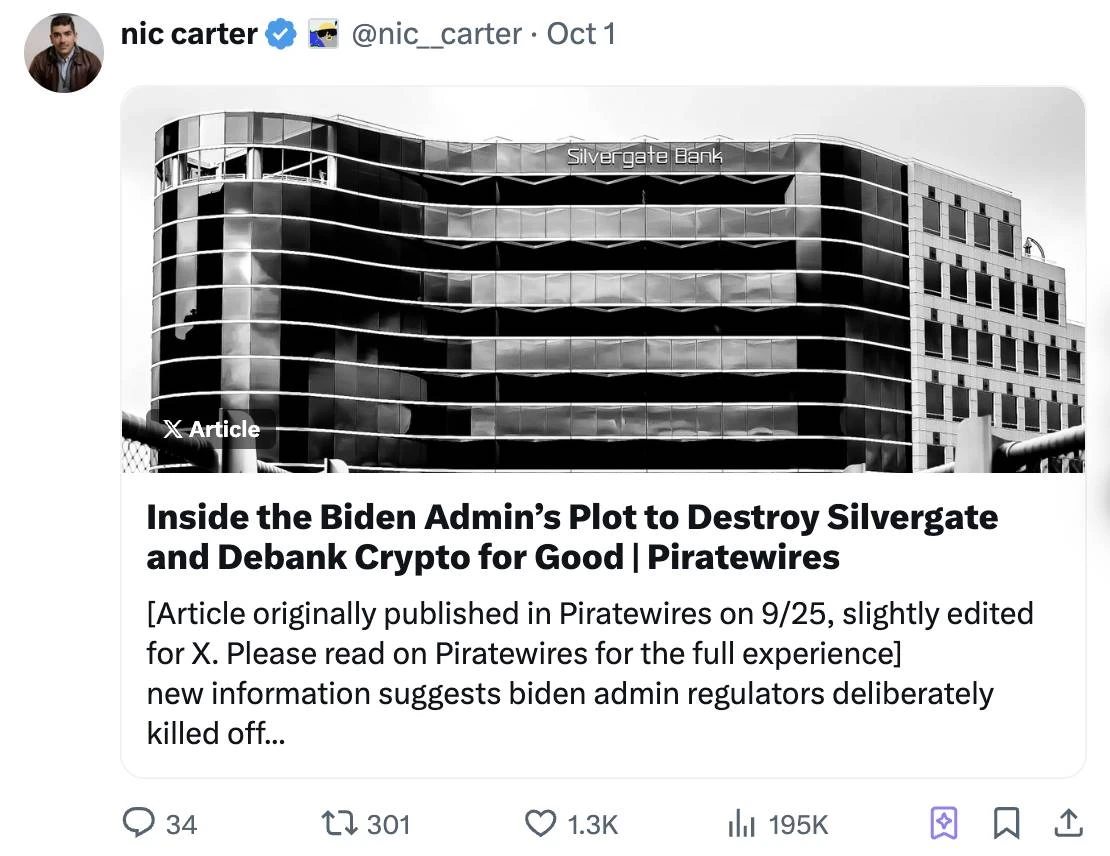Click the 301 repost count
The image size is (1110, 856).
pyautogui.click(x=389, y=824)
